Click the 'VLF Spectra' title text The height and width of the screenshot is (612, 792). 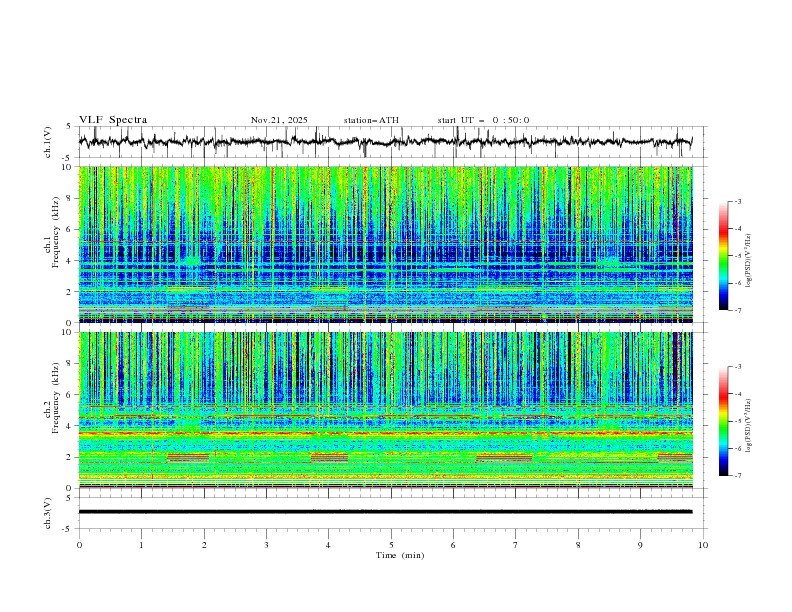(x=113, y=120)
